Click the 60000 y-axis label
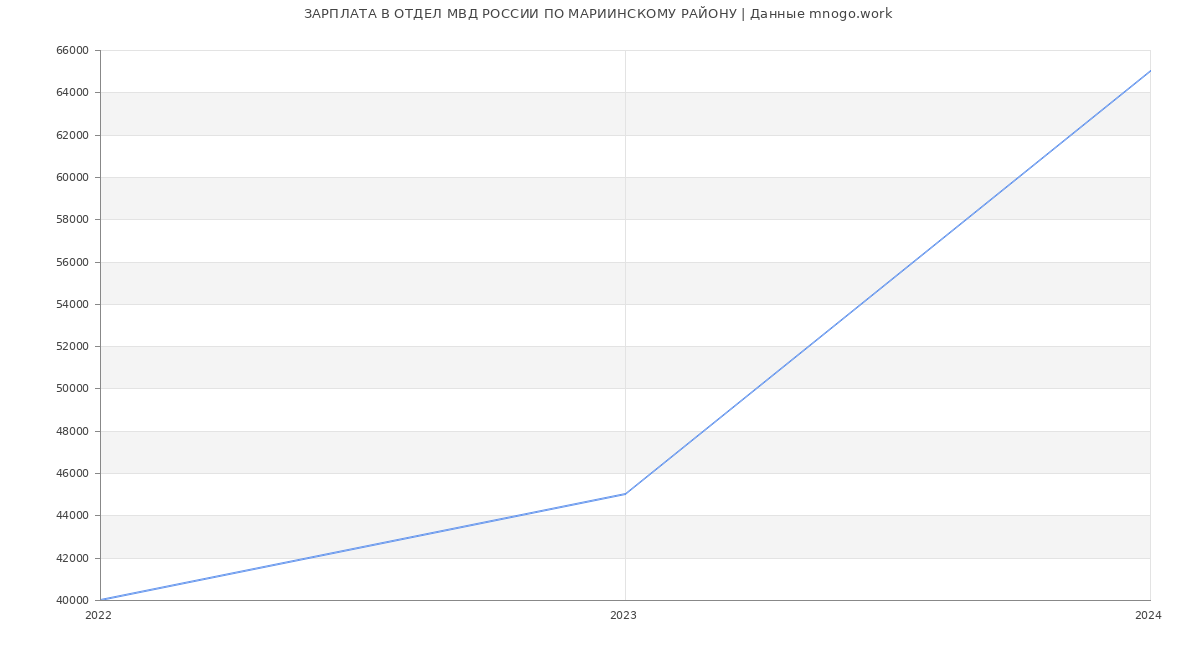The width and height of the screenshot is (1200, 650). (x=72, y=178)
